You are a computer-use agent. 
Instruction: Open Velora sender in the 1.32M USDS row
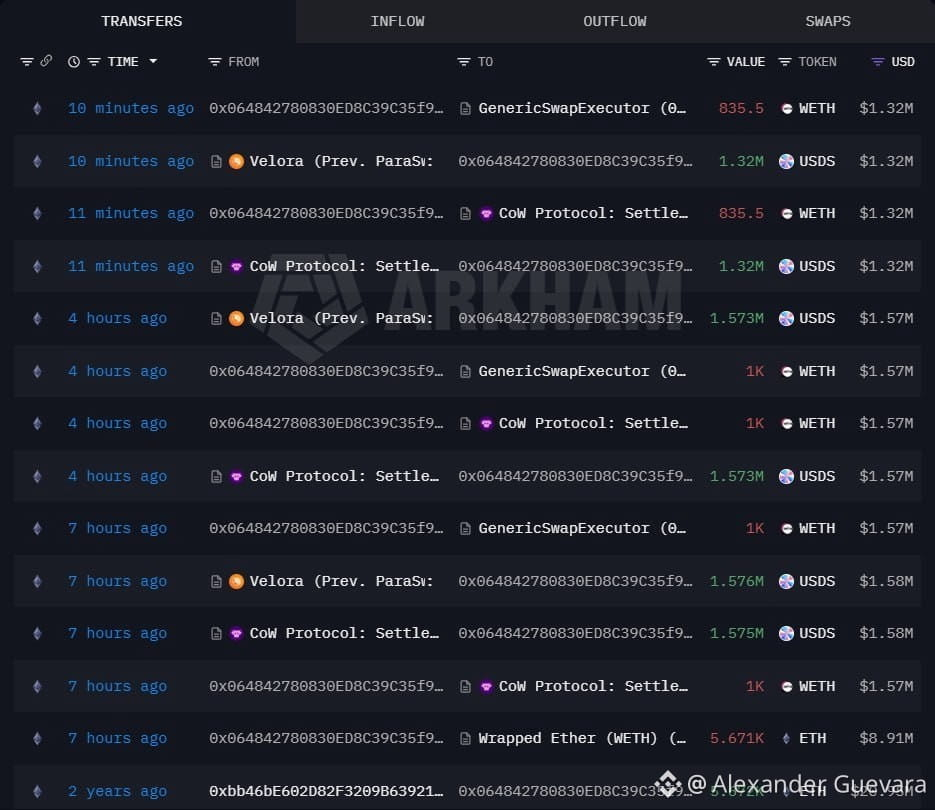pos(340,162)
